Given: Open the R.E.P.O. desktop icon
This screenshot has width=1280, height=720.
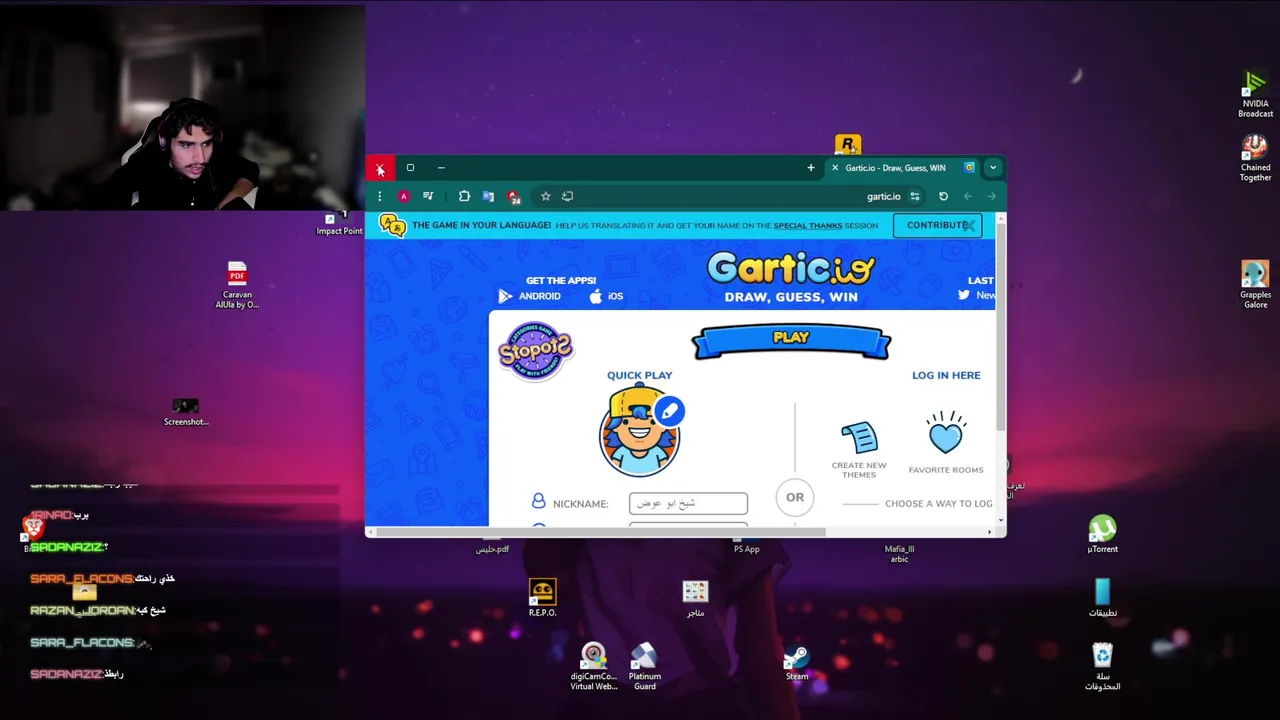Looking at the screenshot, I should point(542,598).
